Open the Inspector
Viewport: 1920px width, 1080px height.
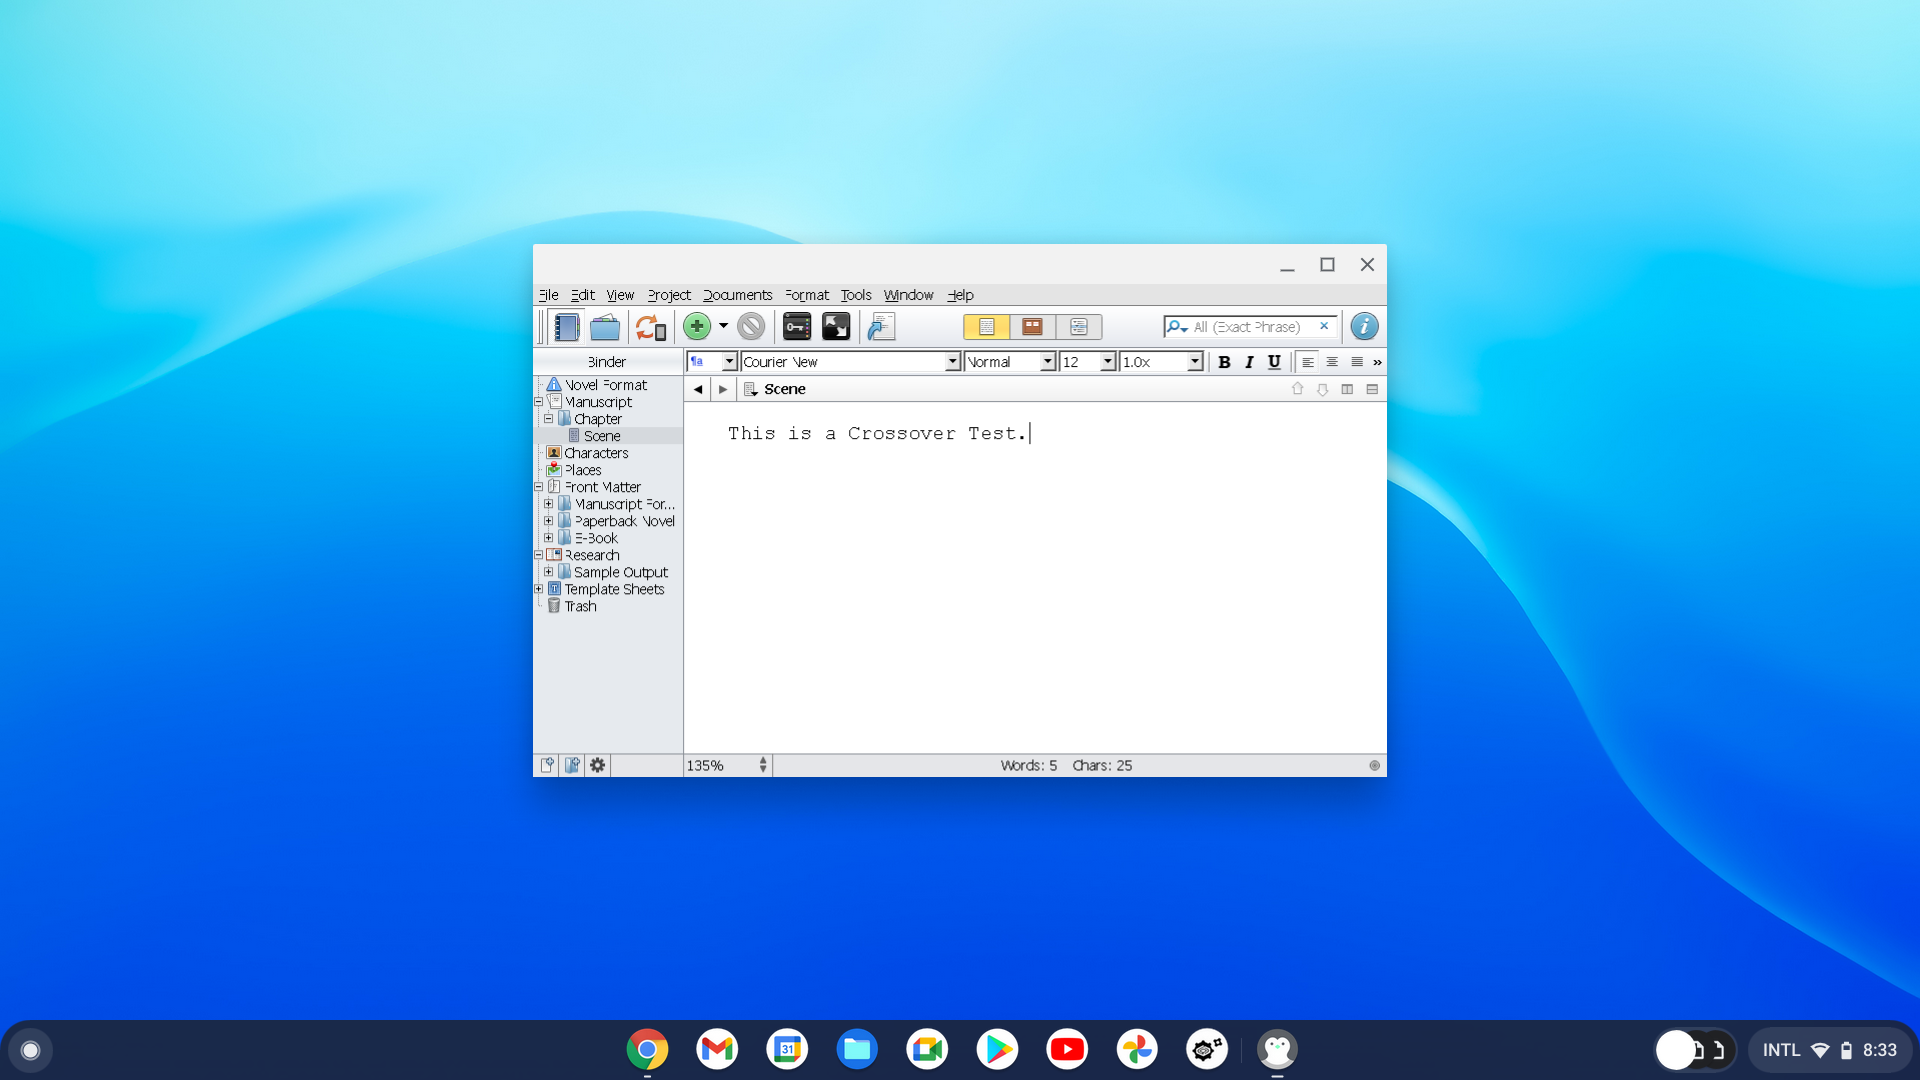coord(1364,326)
